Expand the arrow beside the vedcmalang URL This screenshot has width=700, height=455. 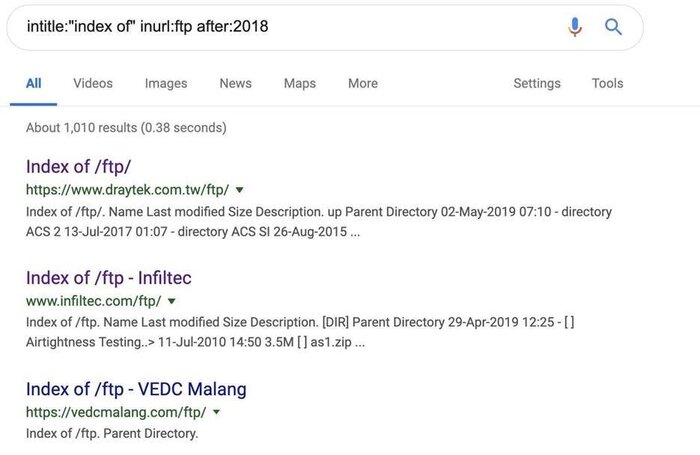coord(217,412)
